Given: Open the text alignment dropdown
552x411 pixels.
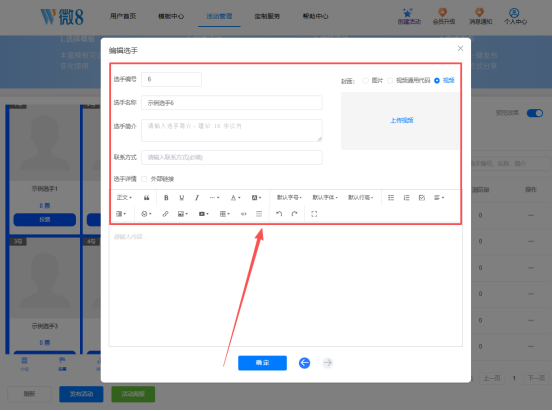Looking at the screenshot, I should [439, 198].
